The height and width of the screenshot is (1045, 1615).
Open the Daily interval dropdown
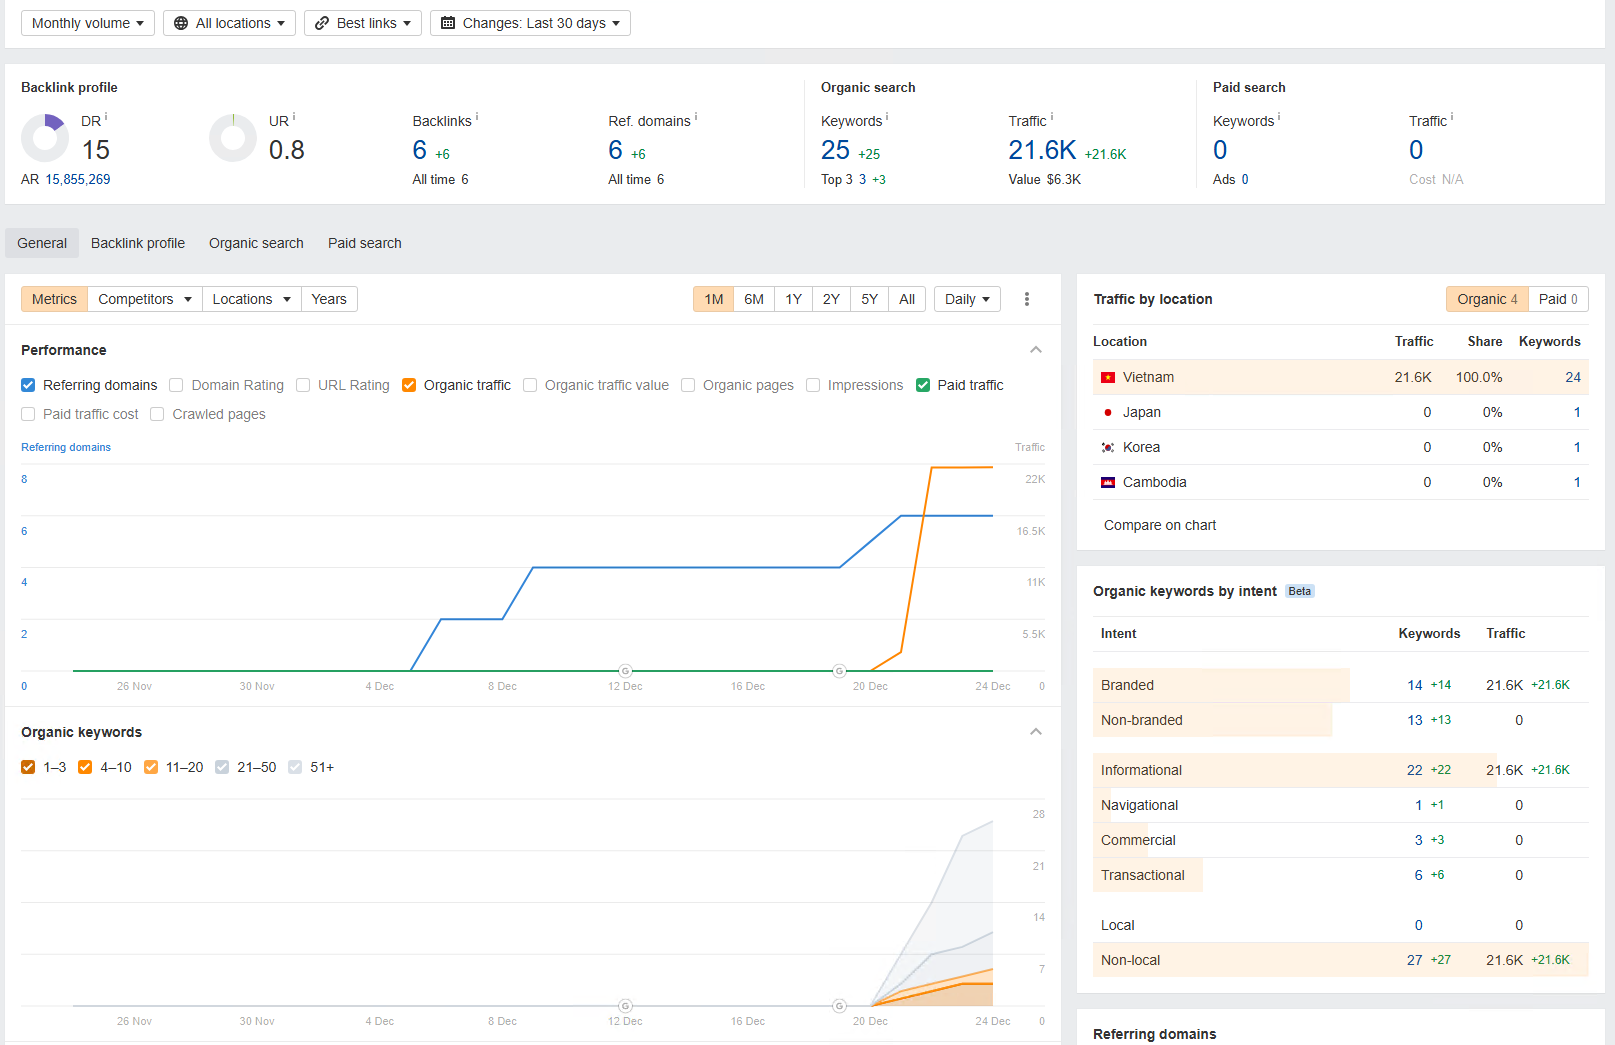(967, 299)
